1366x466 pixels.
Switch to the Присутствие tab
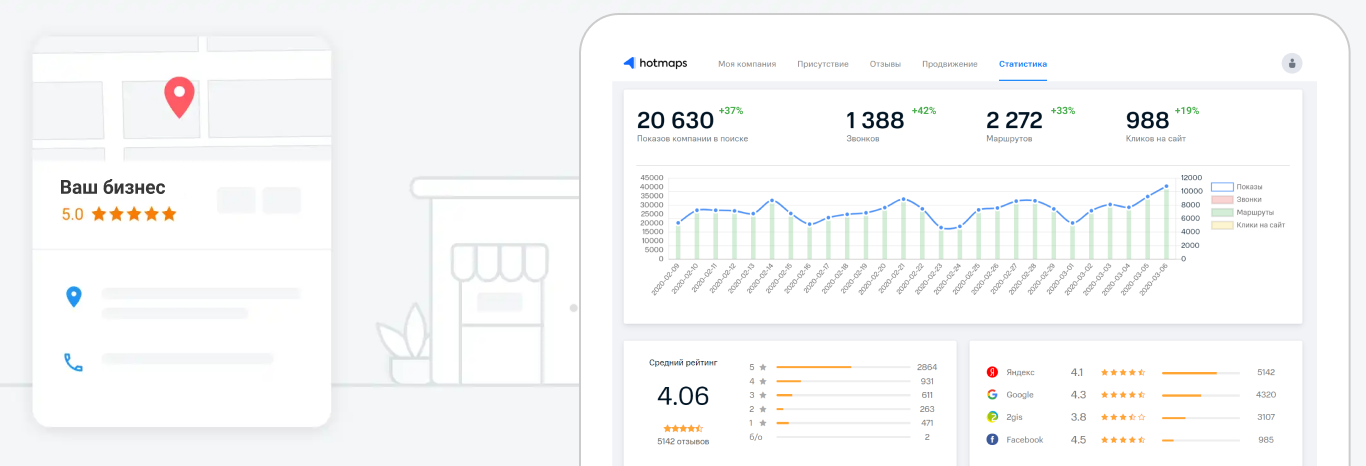(823, 64)
